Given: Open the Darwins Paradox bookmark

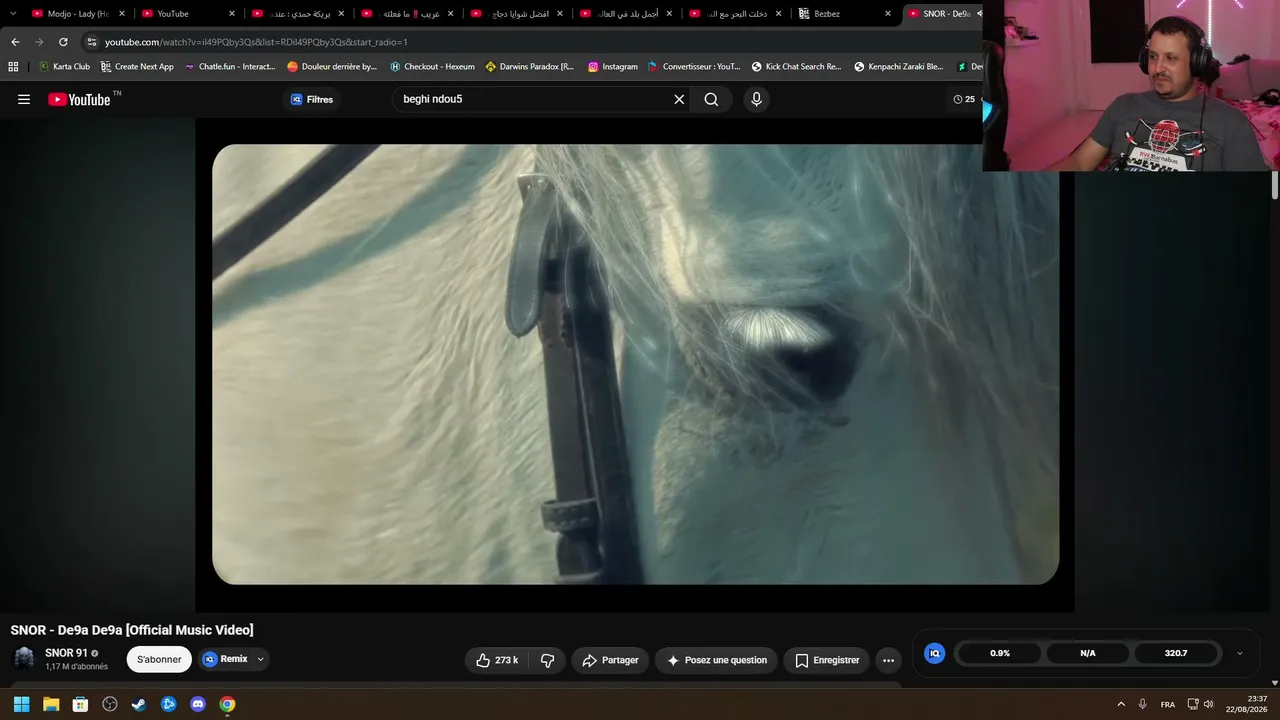Looking at the screenshot, I should click(529, 67).
